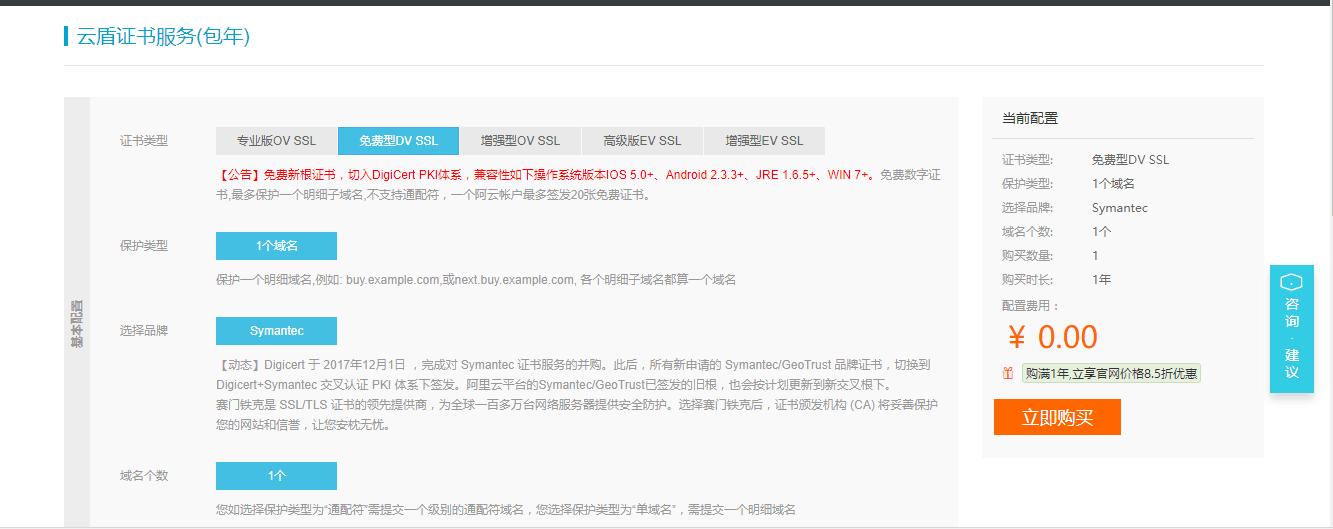Choose the 增强型OV SSL certificate type
This screenshot has height=529, width=1333.
[x=520, y=141]
